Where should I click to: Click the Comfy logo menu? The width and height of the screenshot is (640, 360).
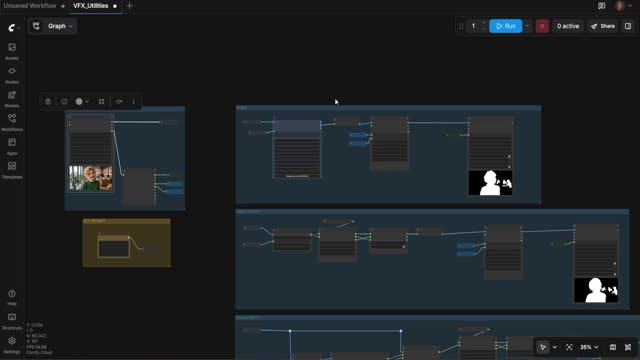tap(12, 27)
